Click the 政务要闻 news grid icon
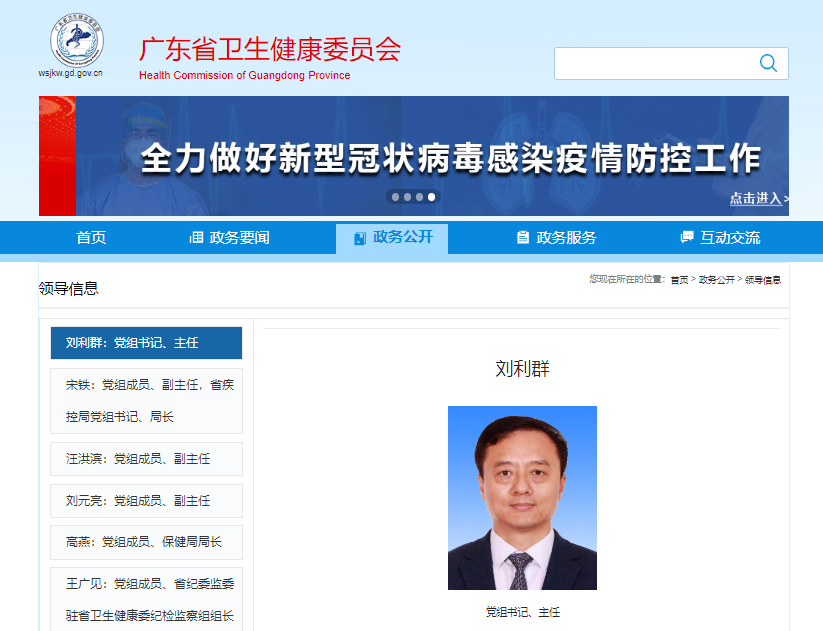Screen dimensions: 823x631 pos(196,237)
